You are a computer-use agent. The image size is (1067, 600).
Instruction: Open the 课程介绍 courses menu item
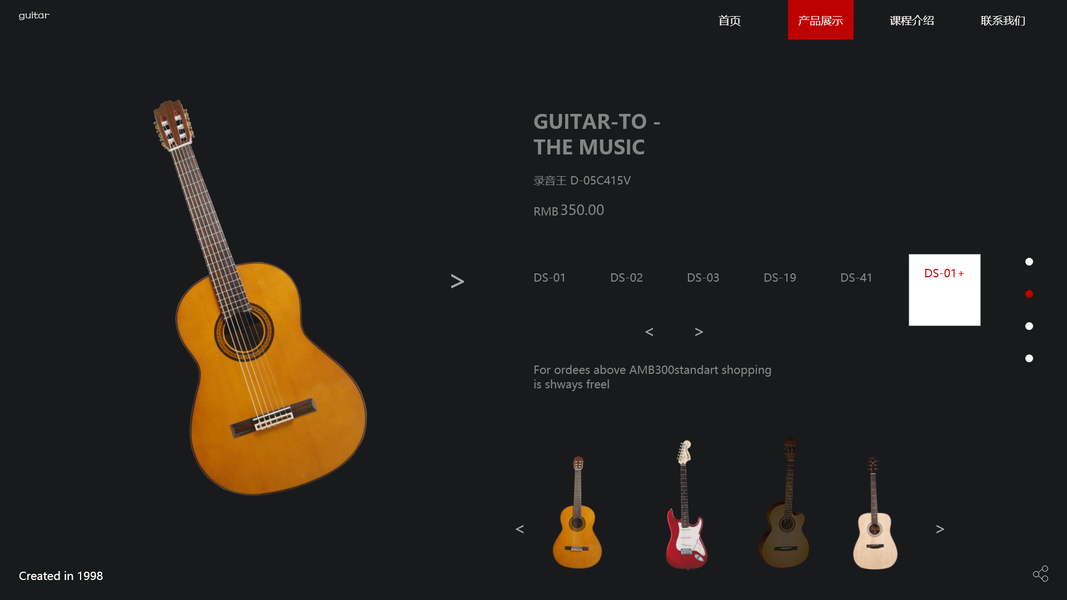coord(912,20)
